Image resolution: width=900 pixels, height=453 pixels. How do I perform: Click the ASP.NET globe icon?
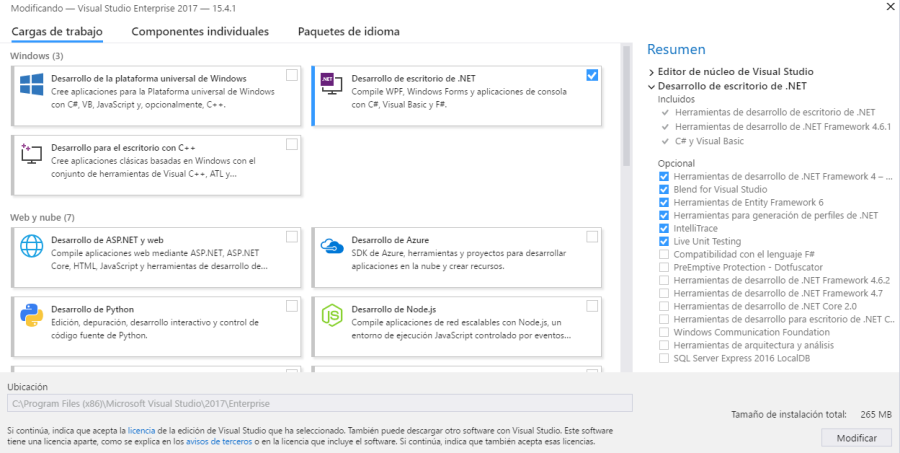point(32,246)
